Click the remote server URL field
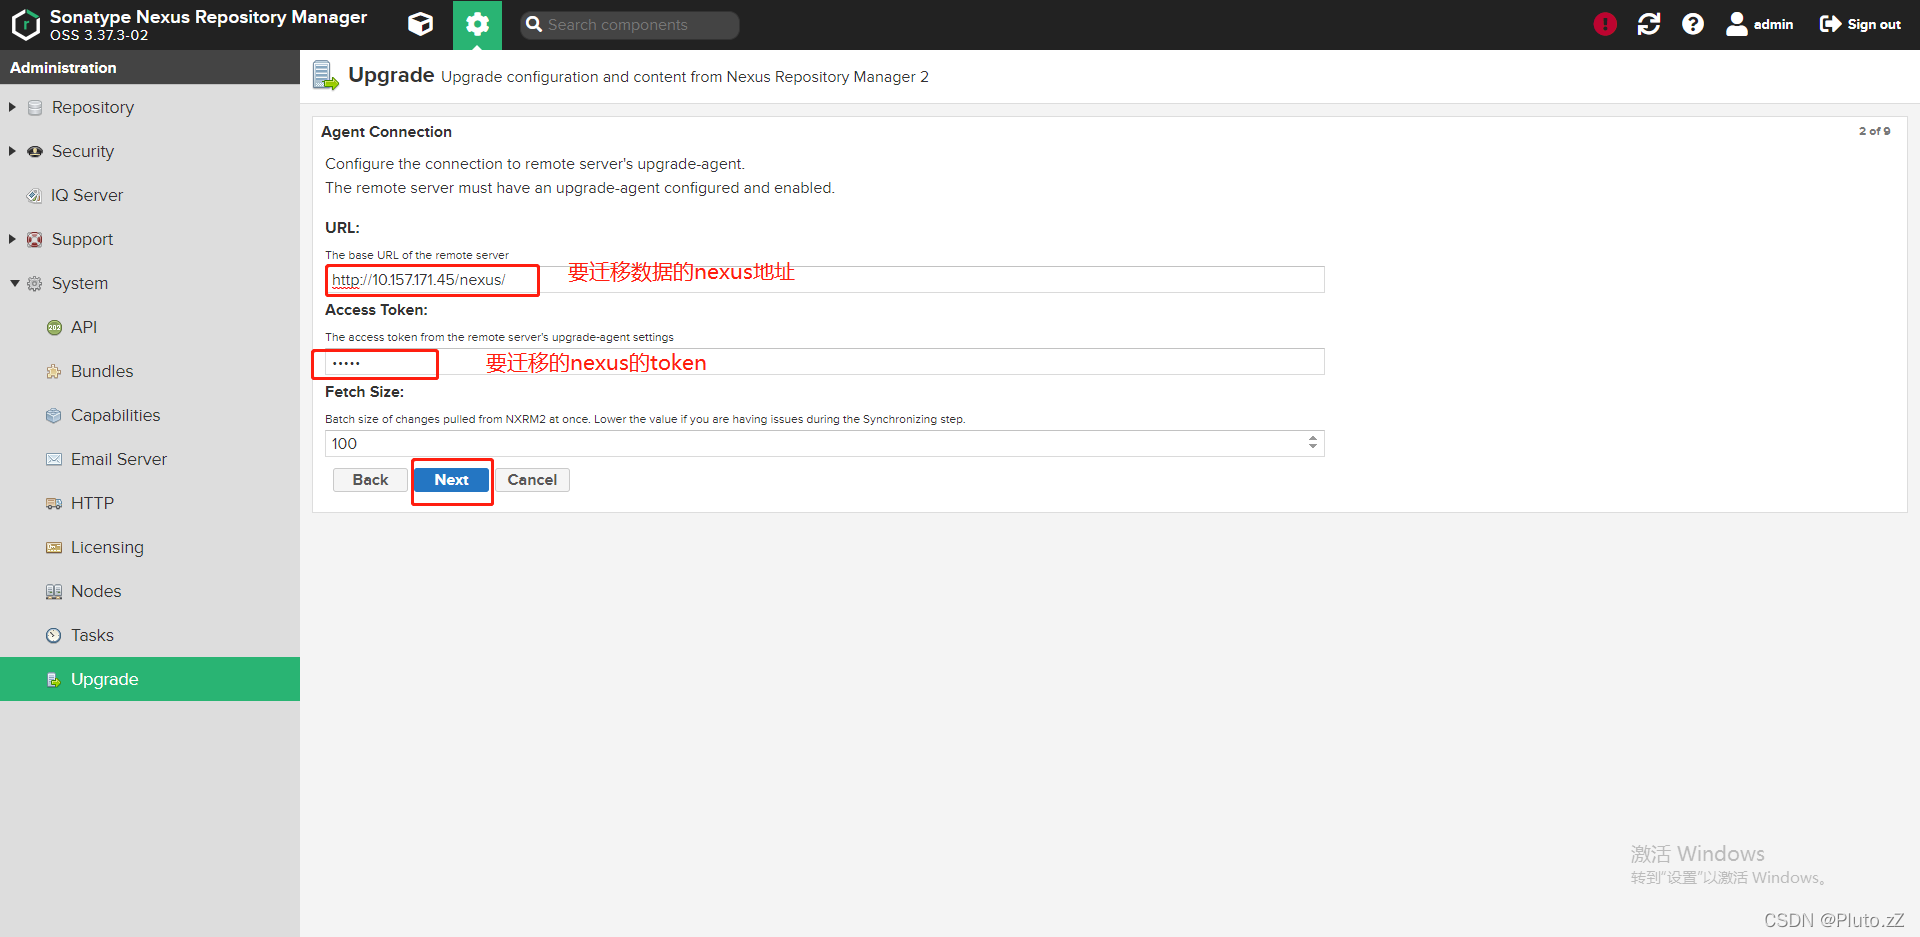Image resolution: width=1920 pixels, height=937 pixels. click(x=825, y=279)
